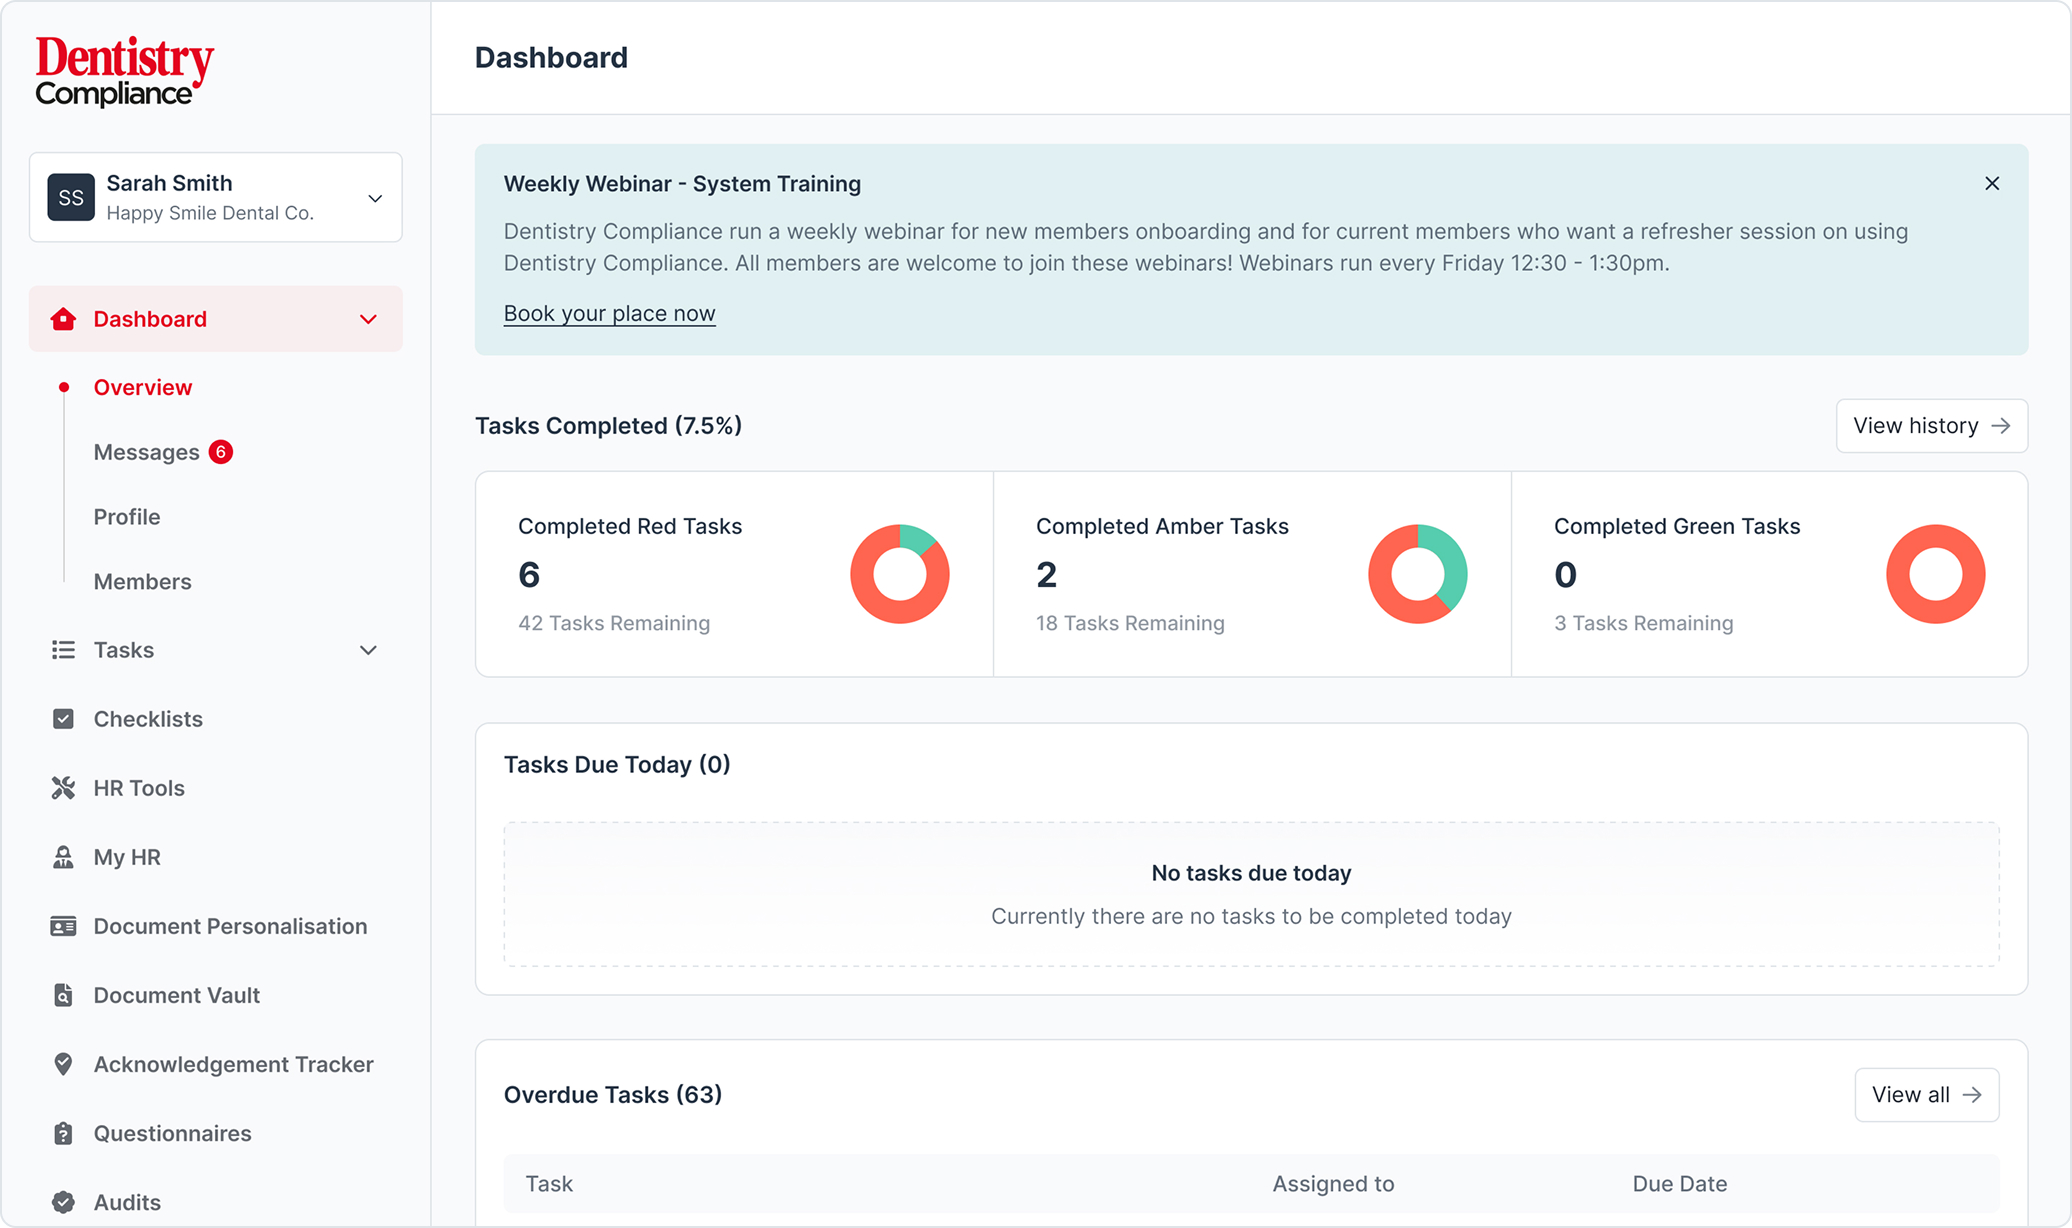Click the Acknowledgement Tracker pin icon
Image resolution: width=2072 pixels, height=1228 pixels.
coord(63,1064)
